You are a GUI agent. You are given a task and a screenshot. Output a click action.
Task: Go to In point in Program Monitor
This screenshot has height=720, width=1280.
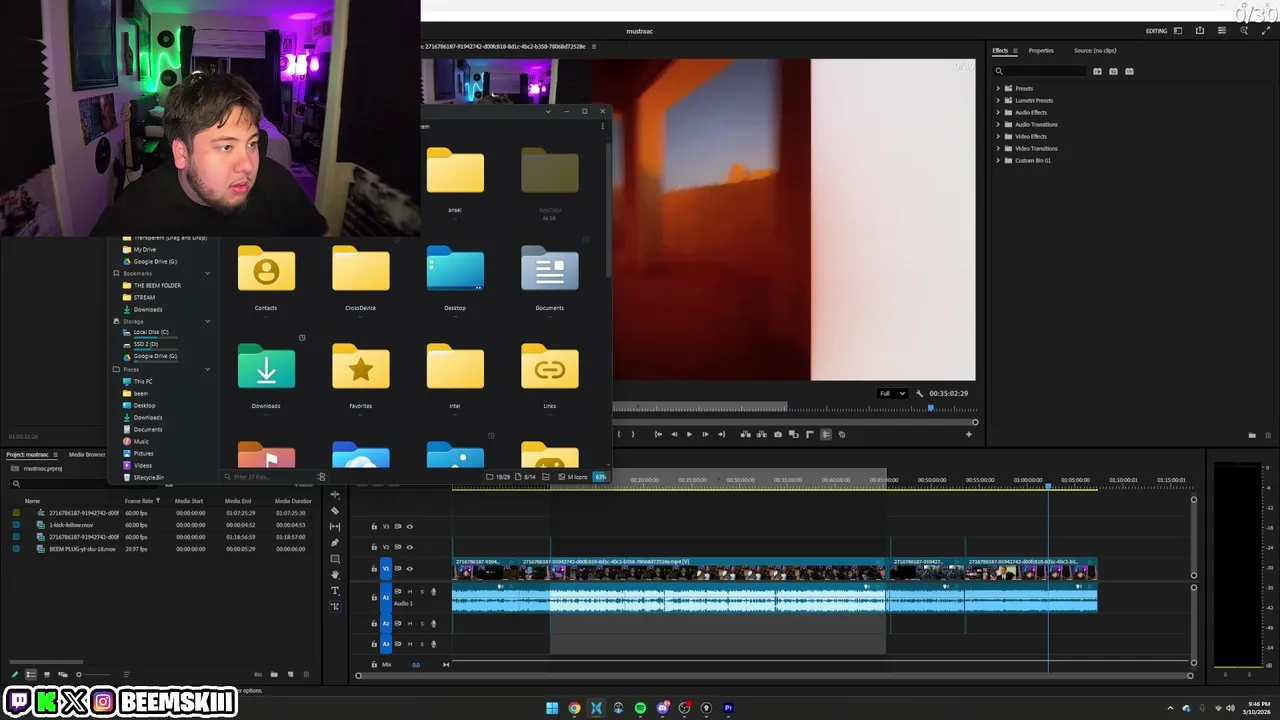[x=658, y=434]
